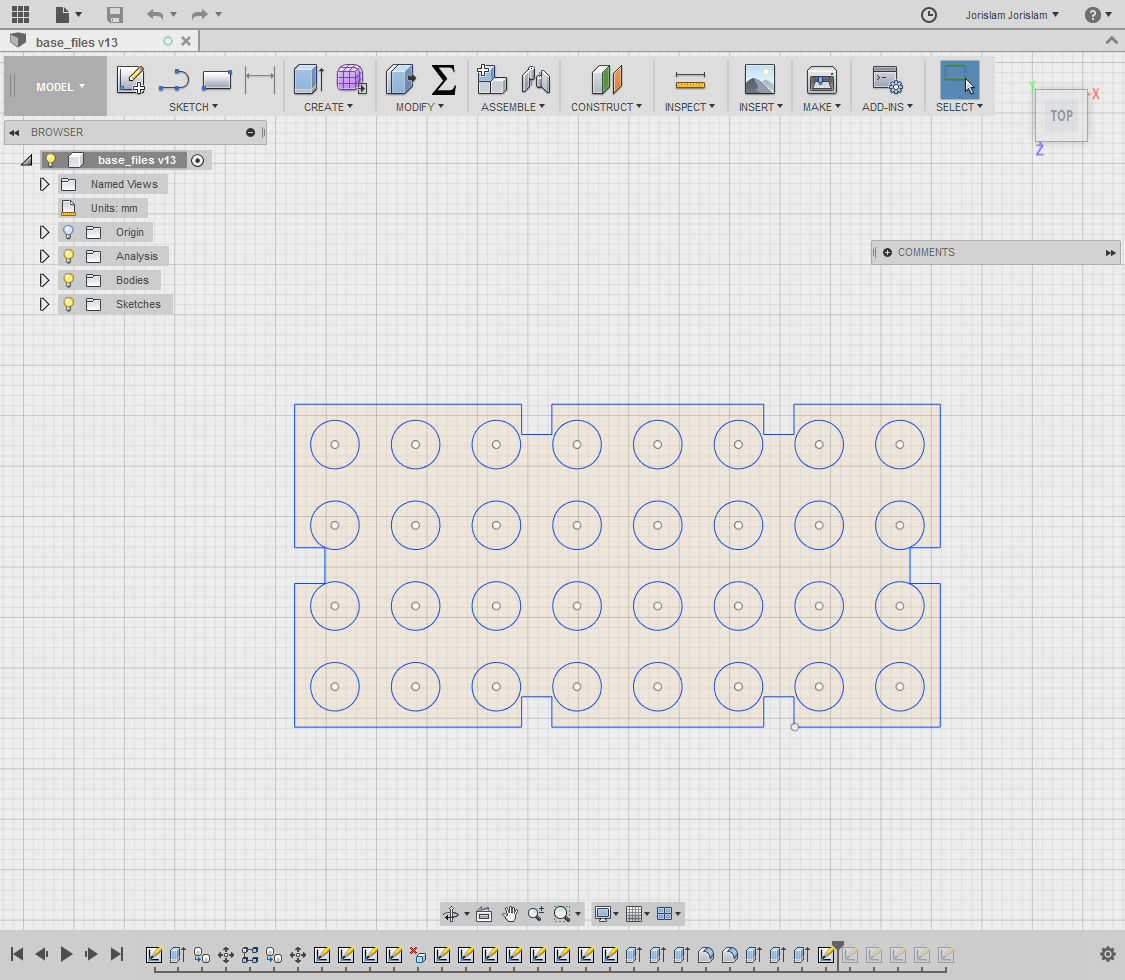Select the sketch Rectangle tool icon
1125x980 pixels.
(x=217, y=80)
